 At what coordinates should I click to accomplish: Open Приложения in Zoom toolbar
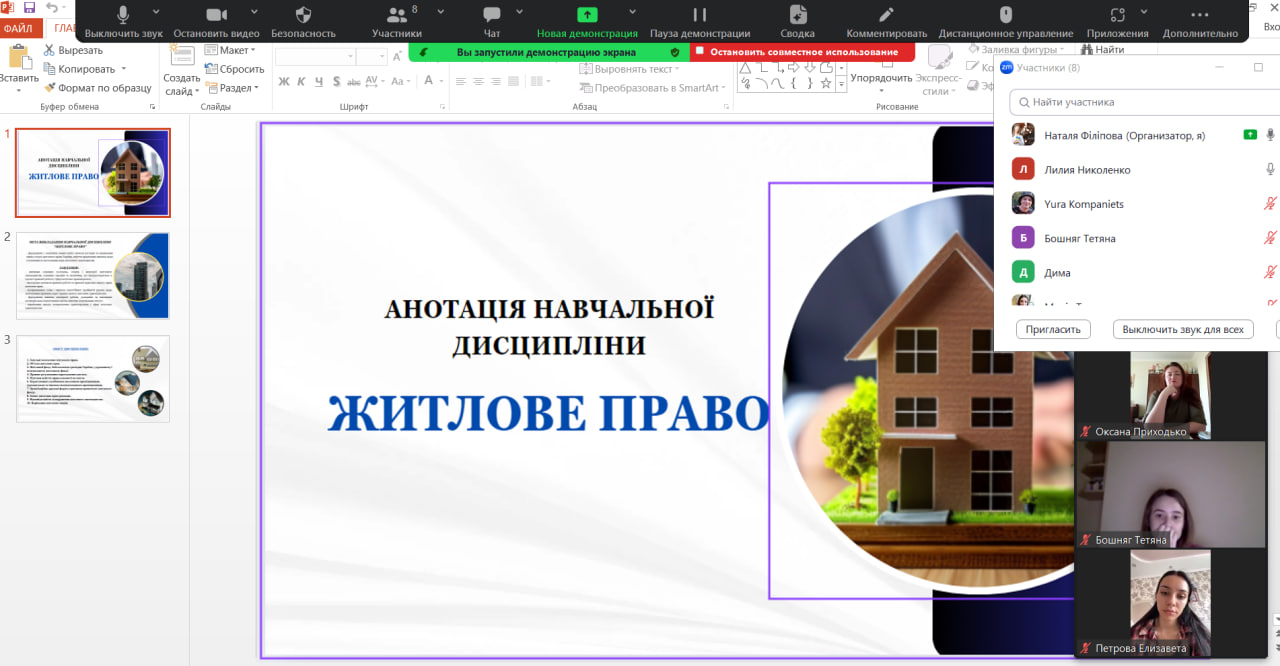pos(1118,21)
